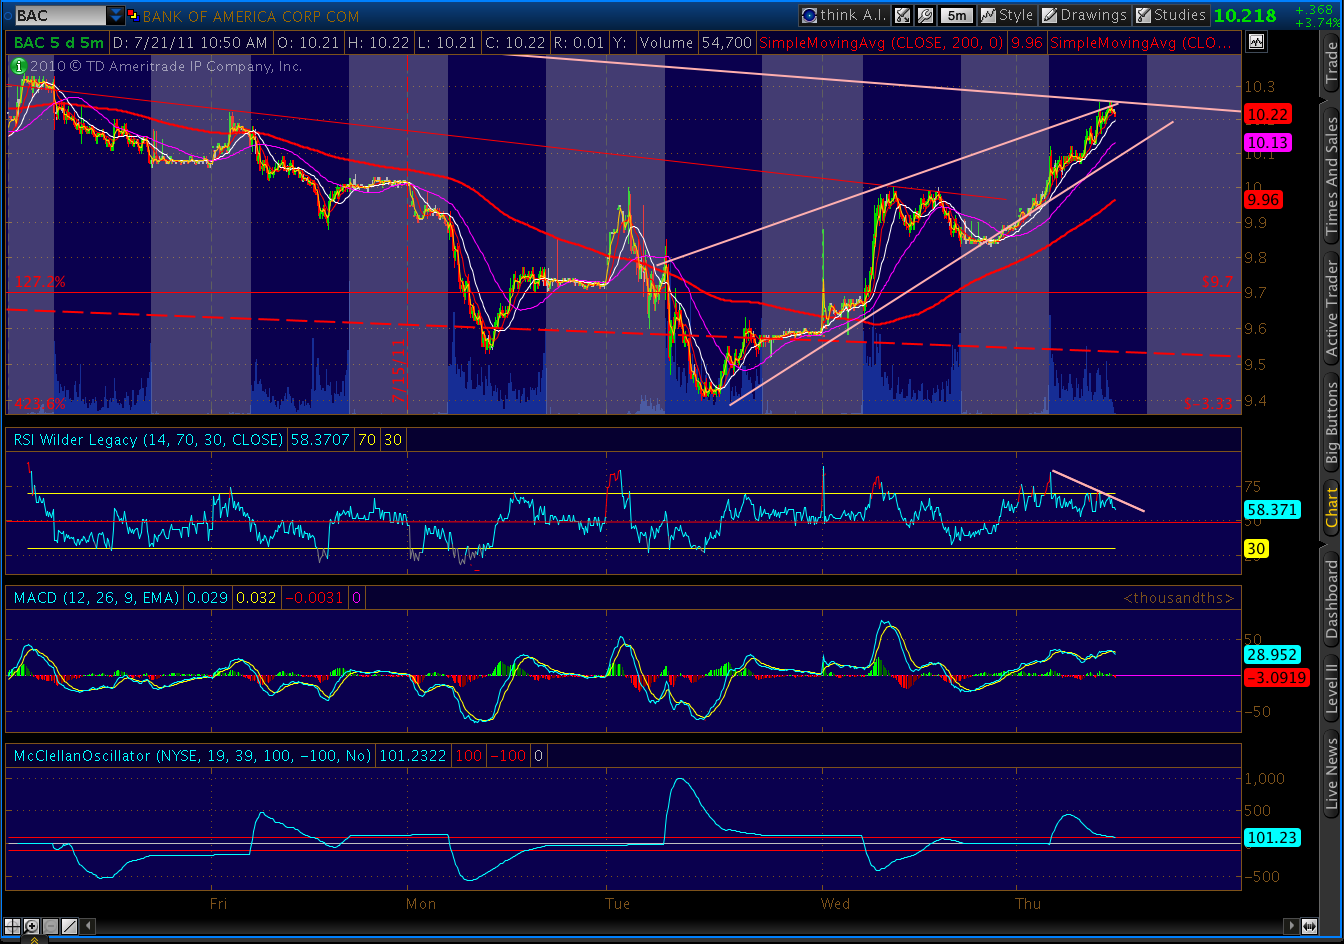This screenshot has width=1344, height=944.
Task: Click the MACD 0.029 value in the header
Action: (206, 597)
